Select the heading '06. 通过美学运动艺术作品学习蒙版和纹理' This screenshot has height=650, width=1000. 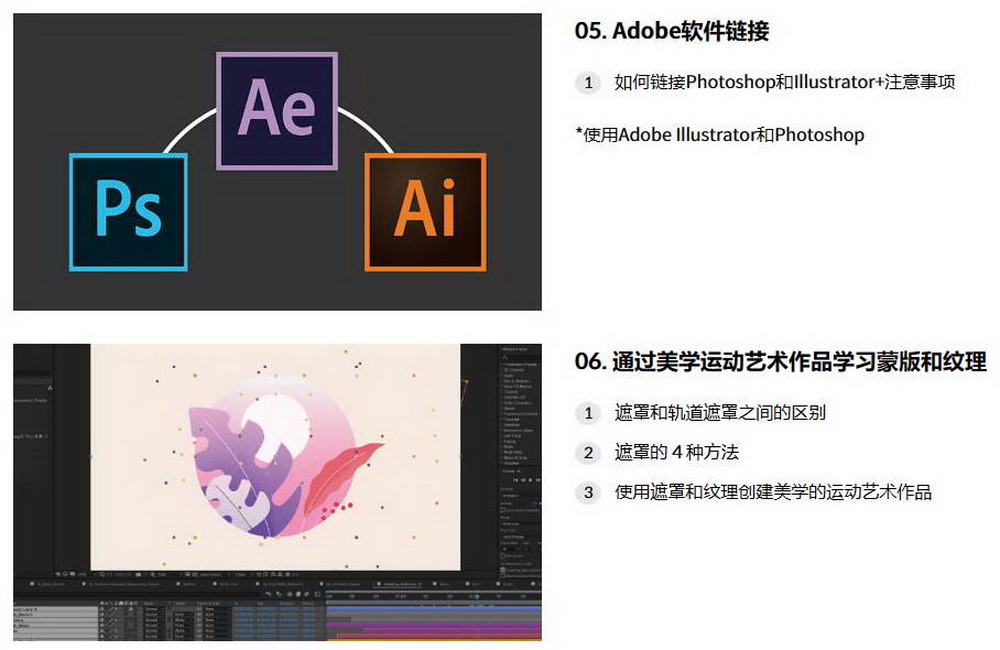pyautogui.click(x=781, y=362)
